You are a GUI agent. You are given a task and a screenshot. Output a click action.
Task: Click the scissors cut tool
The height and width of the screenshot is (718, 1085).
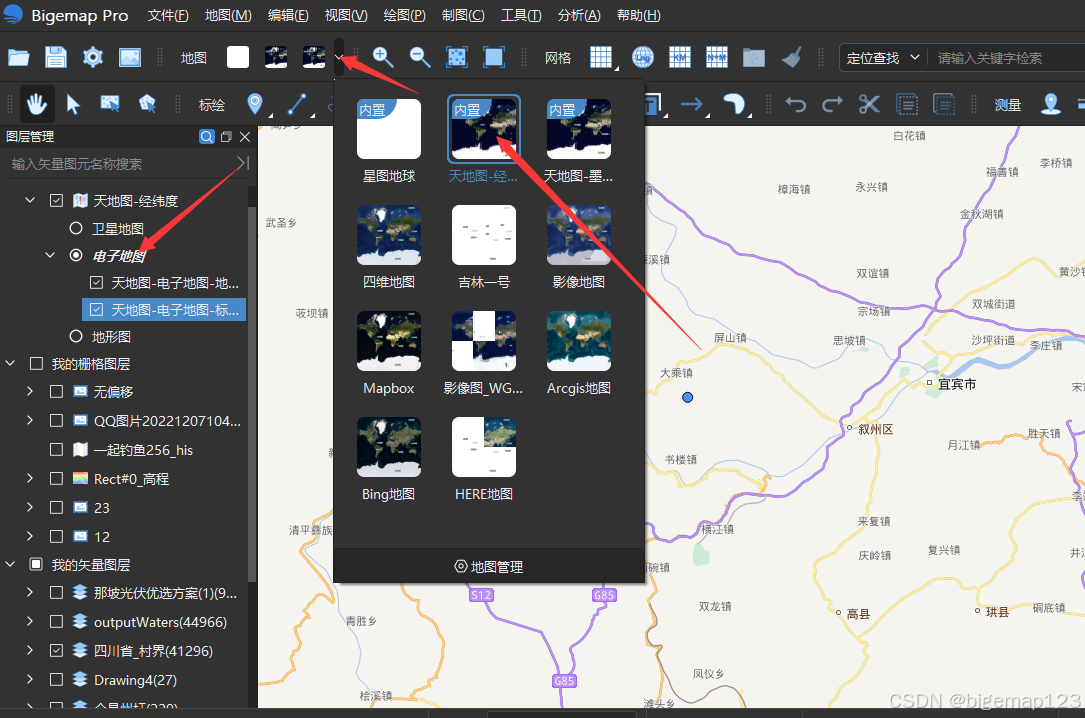869,104
